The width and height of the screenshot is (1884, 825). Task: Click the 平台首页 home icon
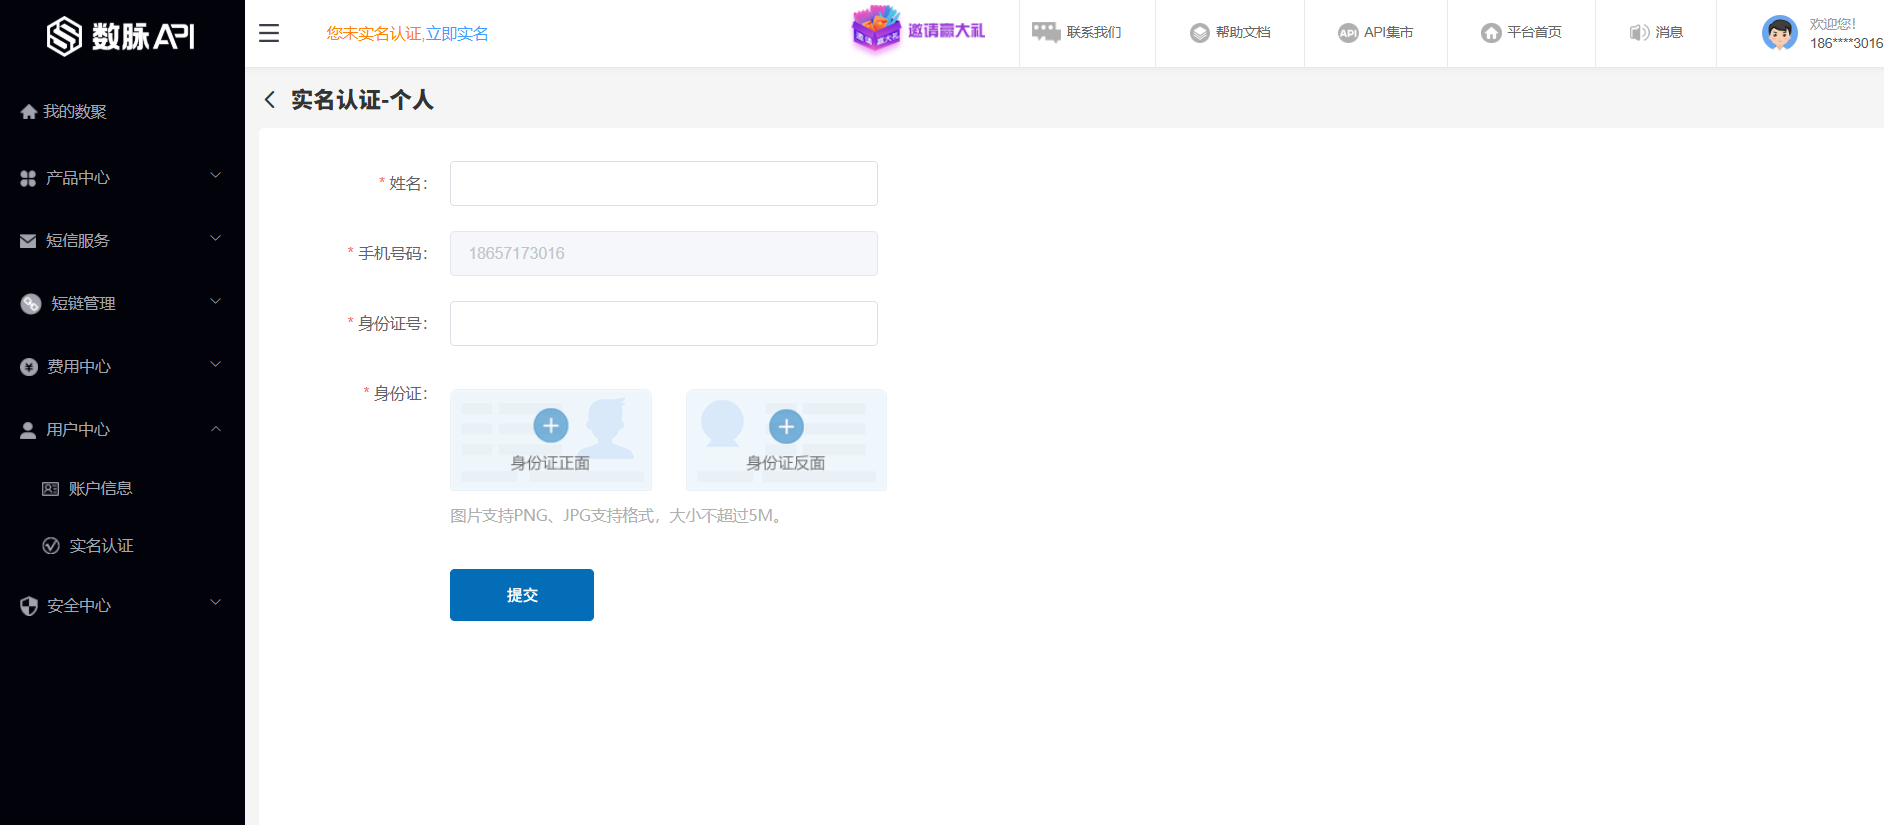(x=1491, y=33)
